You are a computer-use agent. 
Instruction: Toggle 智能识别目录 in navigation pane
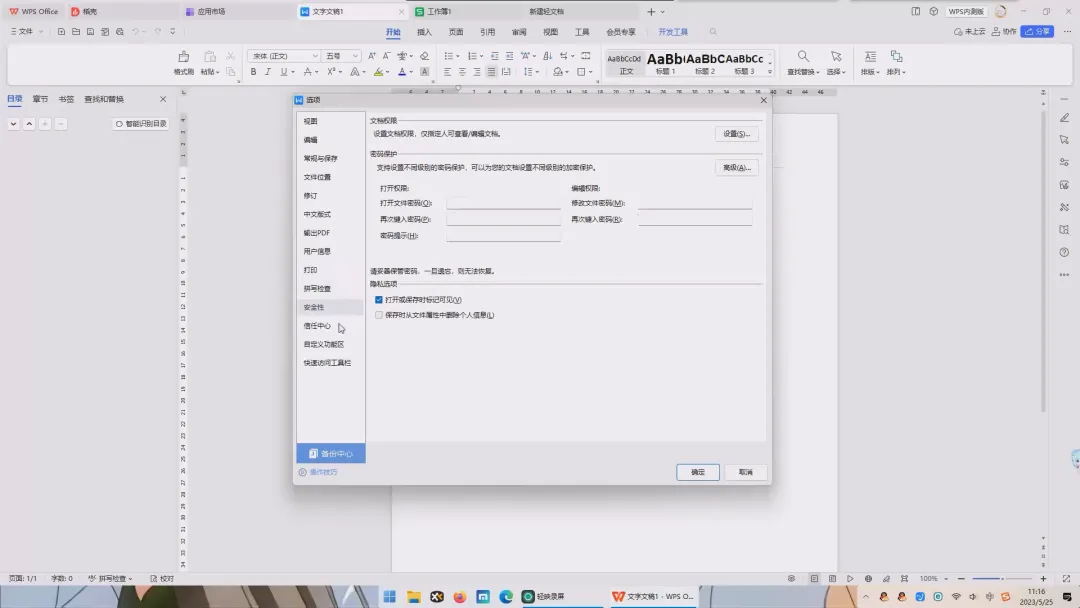coord(141,124)
